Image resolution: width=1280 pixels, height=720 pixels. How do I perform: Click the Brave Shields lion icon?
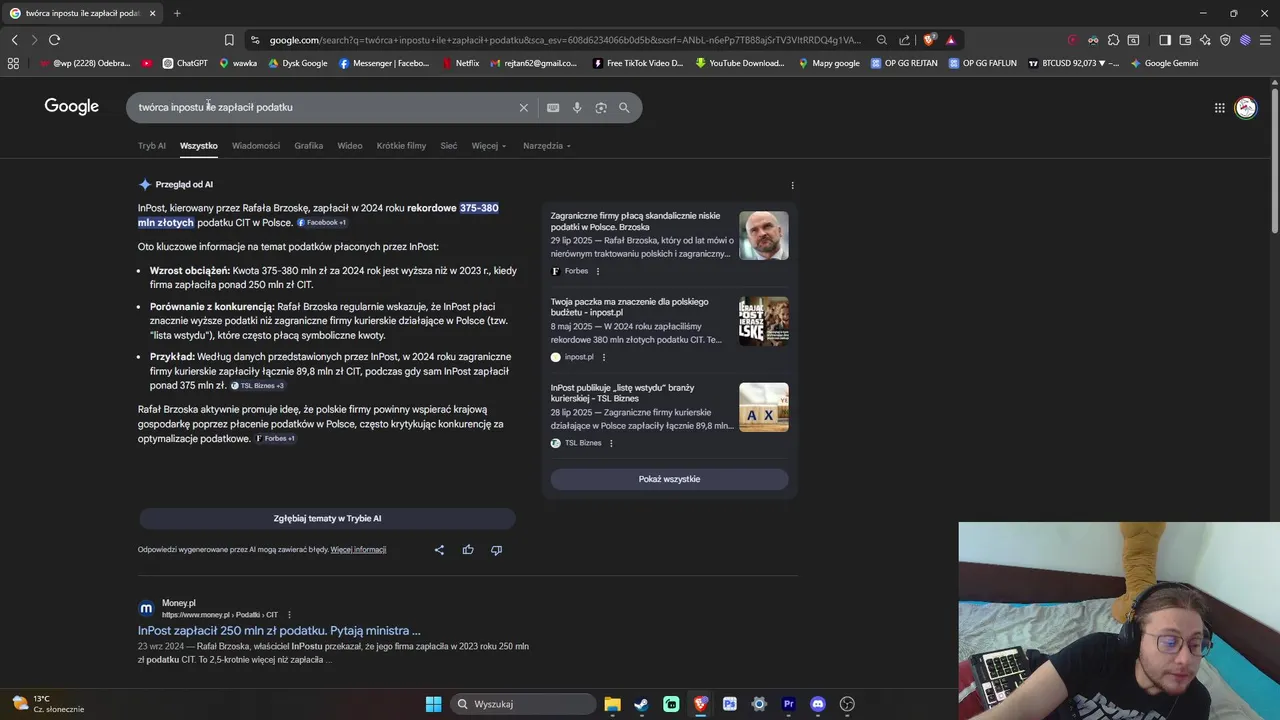[x=929, y=40]
